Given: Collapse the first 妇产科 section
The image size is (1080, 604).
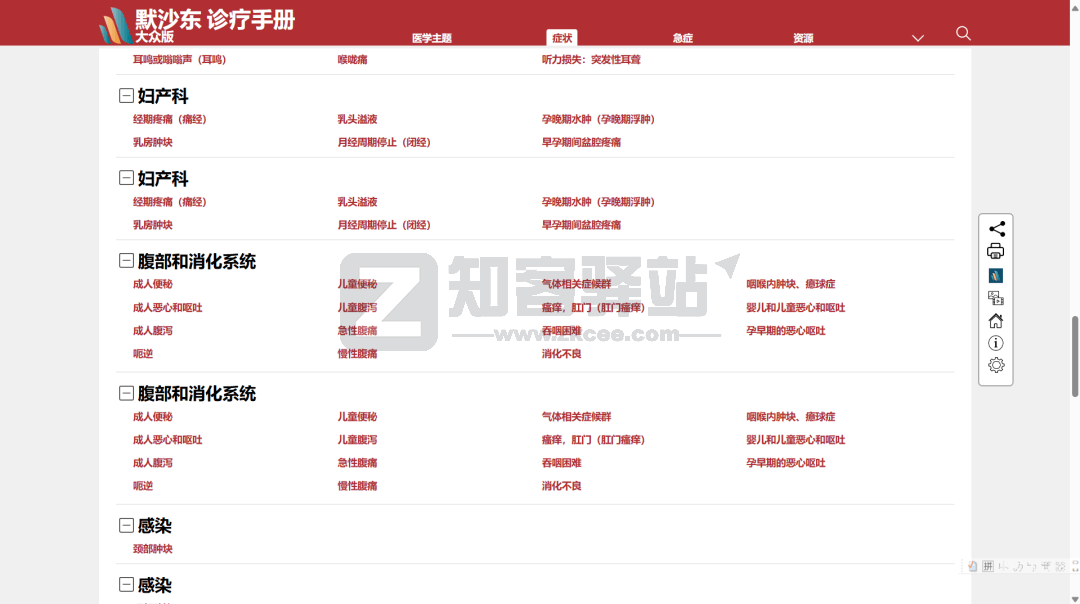Looking at the screenshot, I should pos(125,95).
